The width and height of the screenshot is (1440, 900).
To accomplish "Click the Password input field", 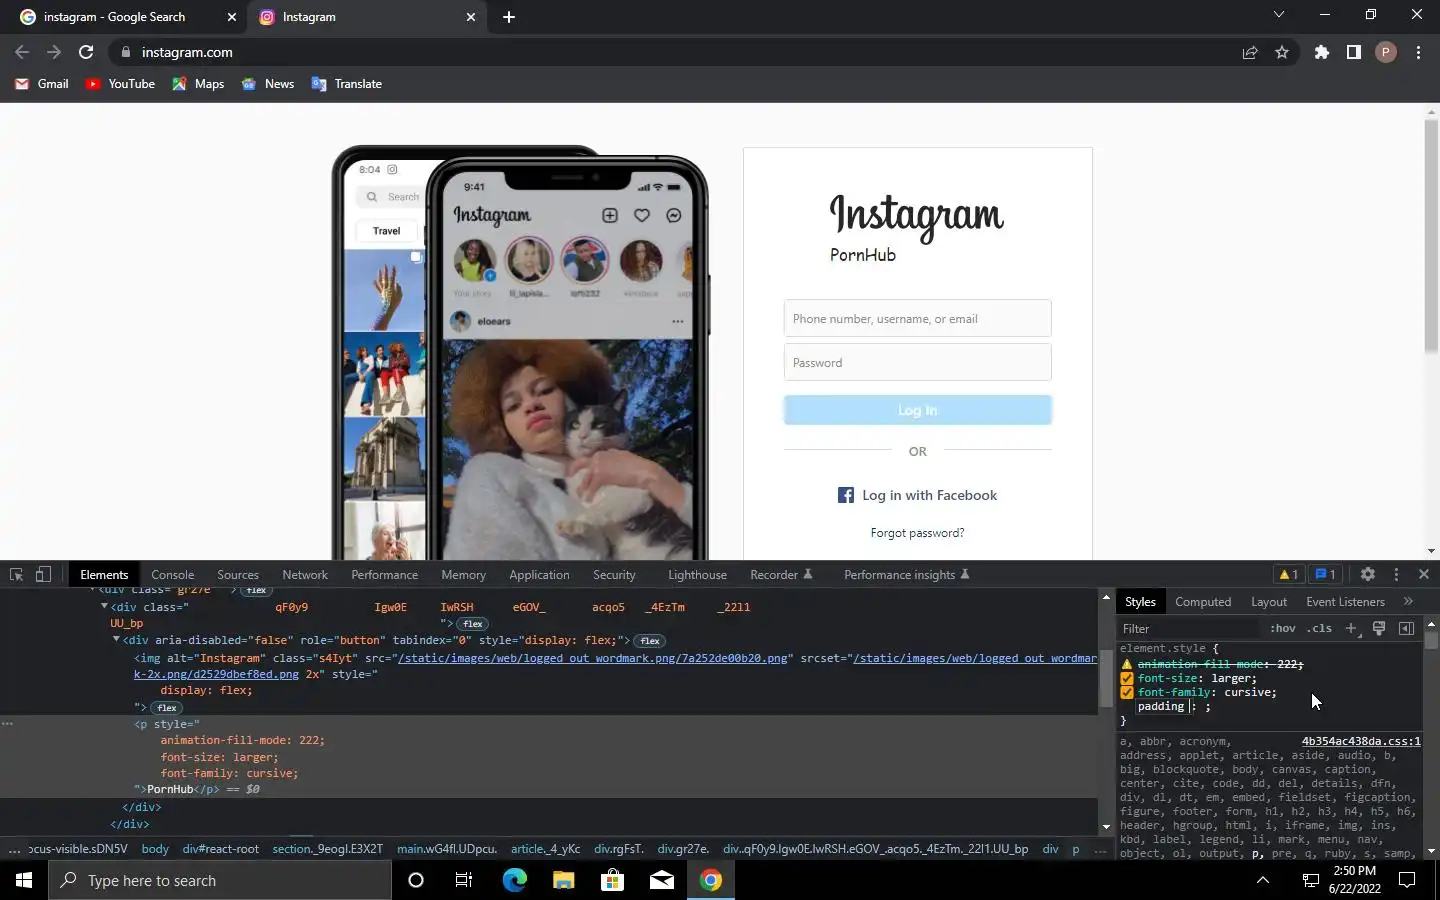I will (x=917, y=362).
